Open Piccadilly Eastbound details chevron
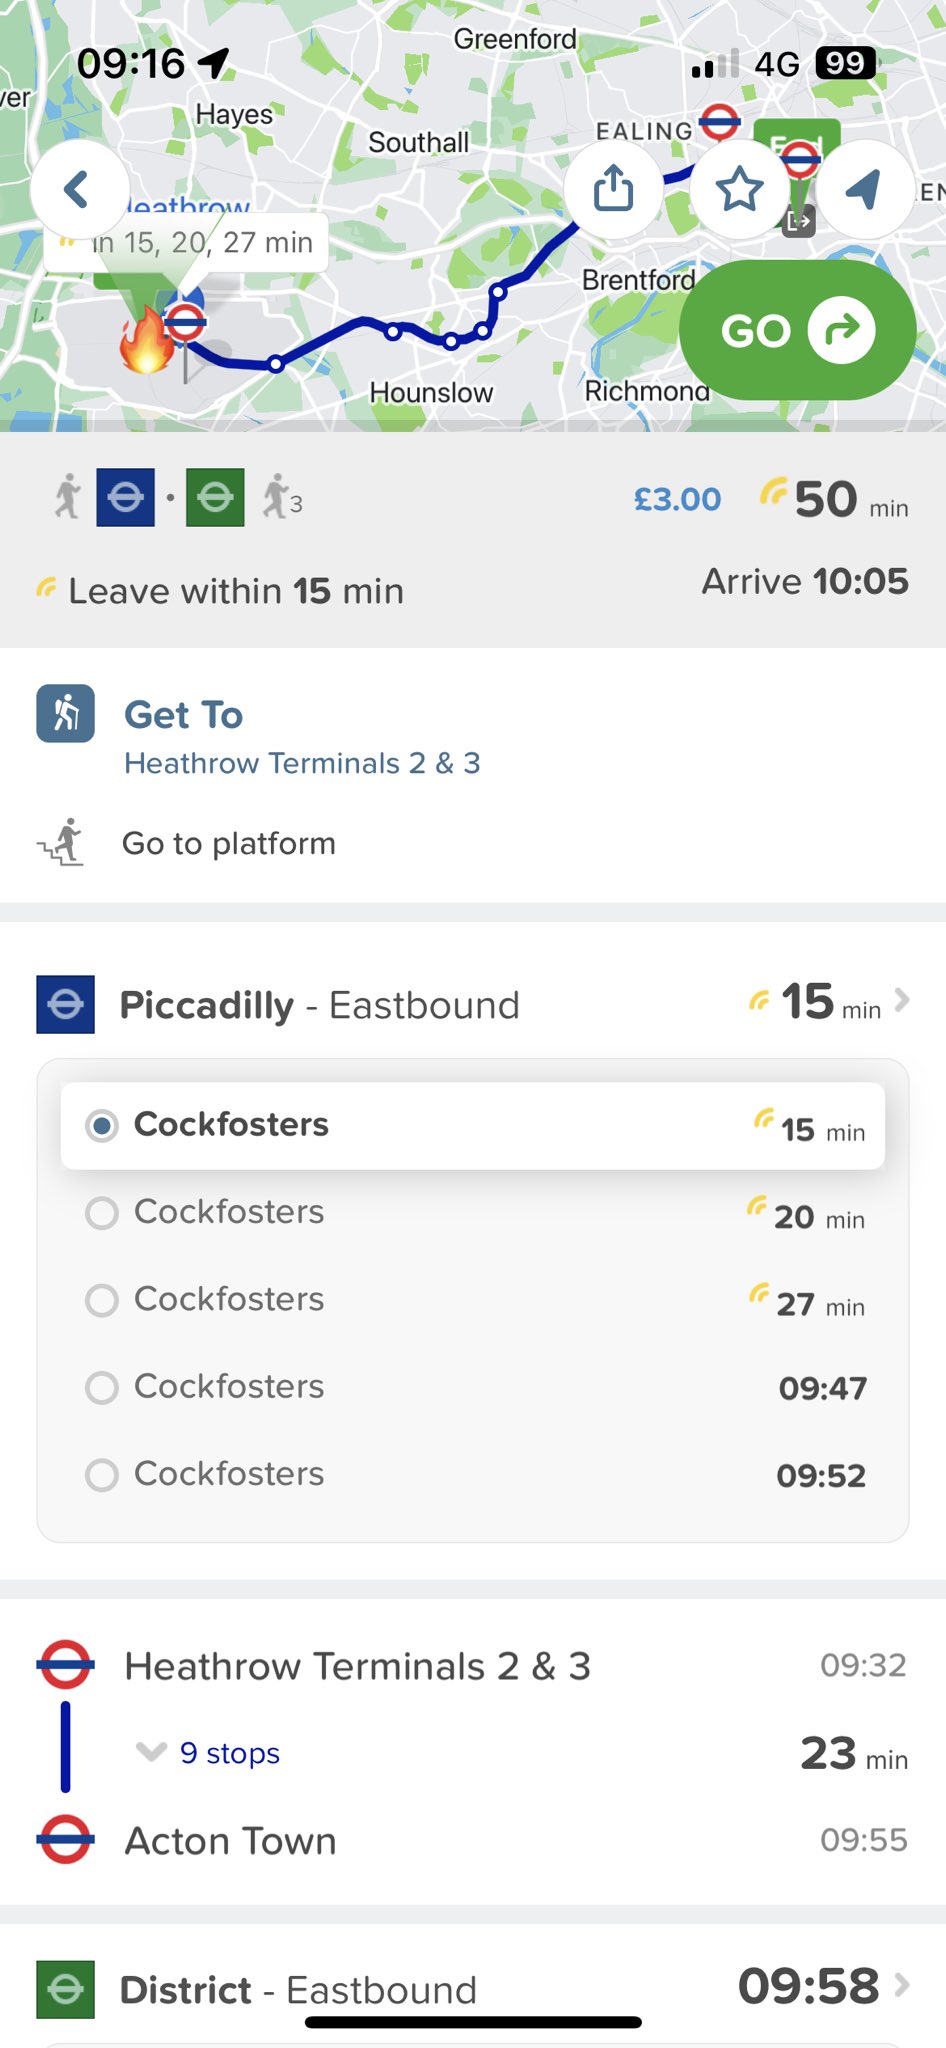 tap(902, 1000)
